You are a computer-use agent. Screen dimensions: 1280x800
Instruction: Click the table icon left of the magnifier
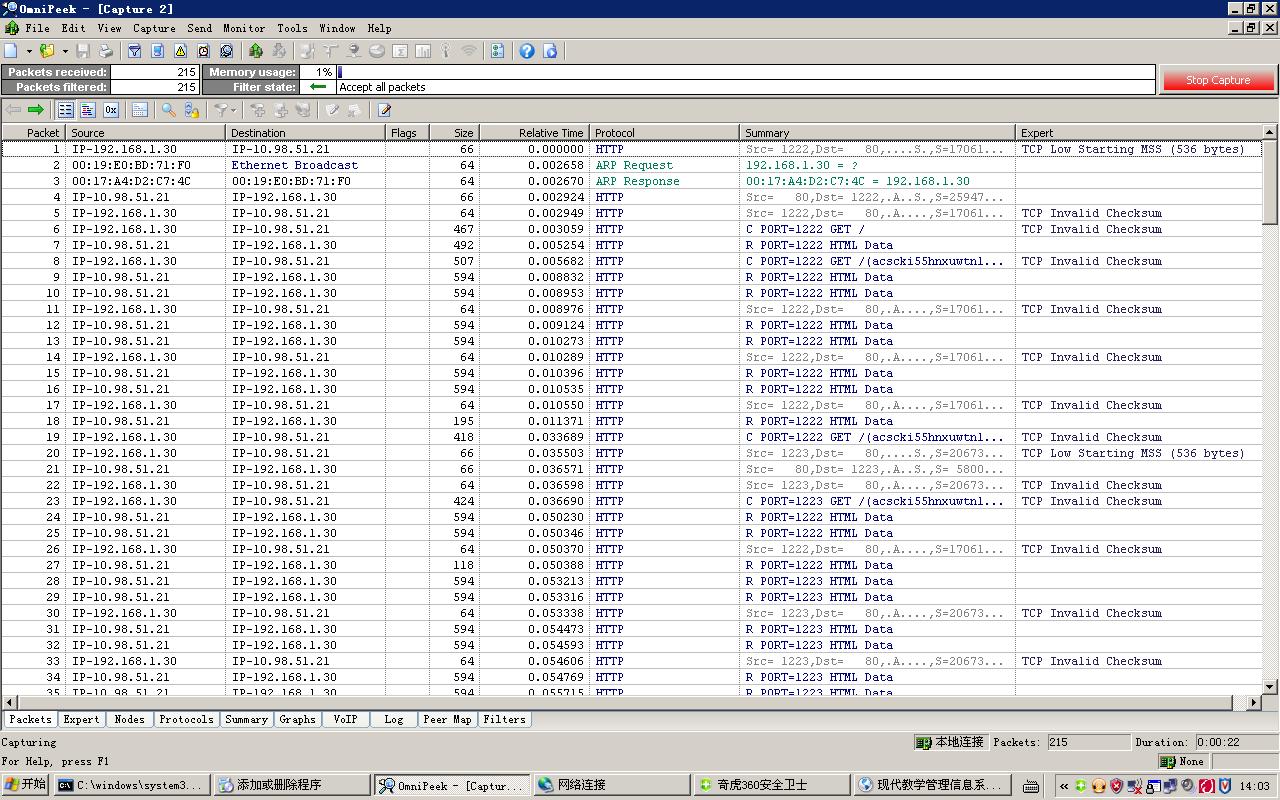[x=140, y=110]
